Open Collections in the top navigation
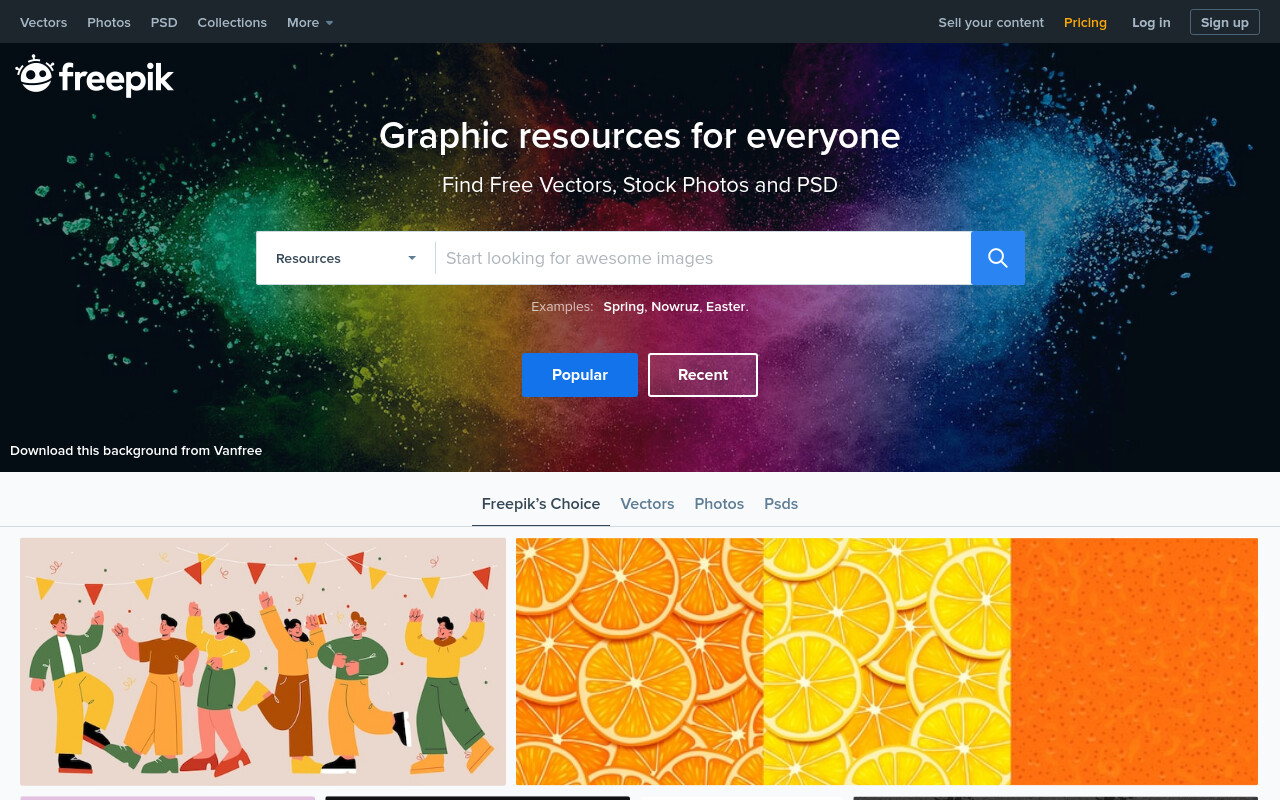Viewport: 1280px width, 800px height. (x=232, y=22)
